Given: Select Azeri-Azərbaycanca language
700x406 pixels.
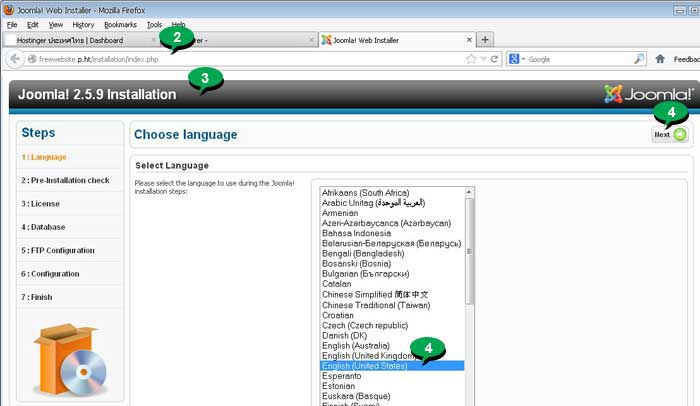Looking at the screenshot, I should point(392,223).
